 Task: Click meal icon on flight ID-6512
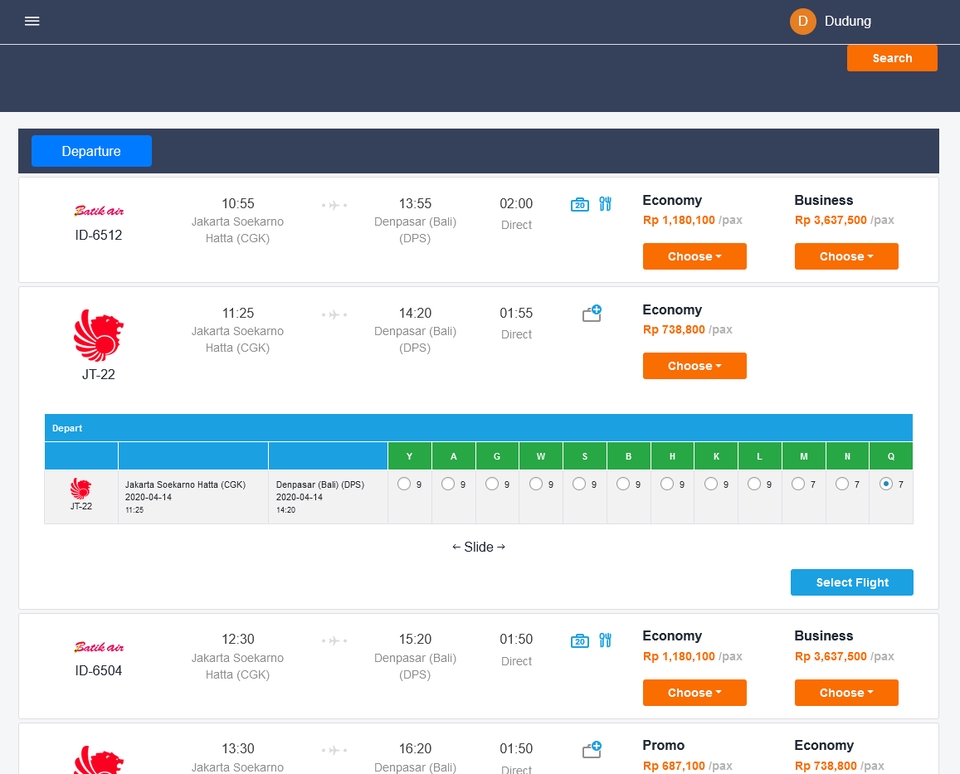pyautogui.click(x=605, y=204)
